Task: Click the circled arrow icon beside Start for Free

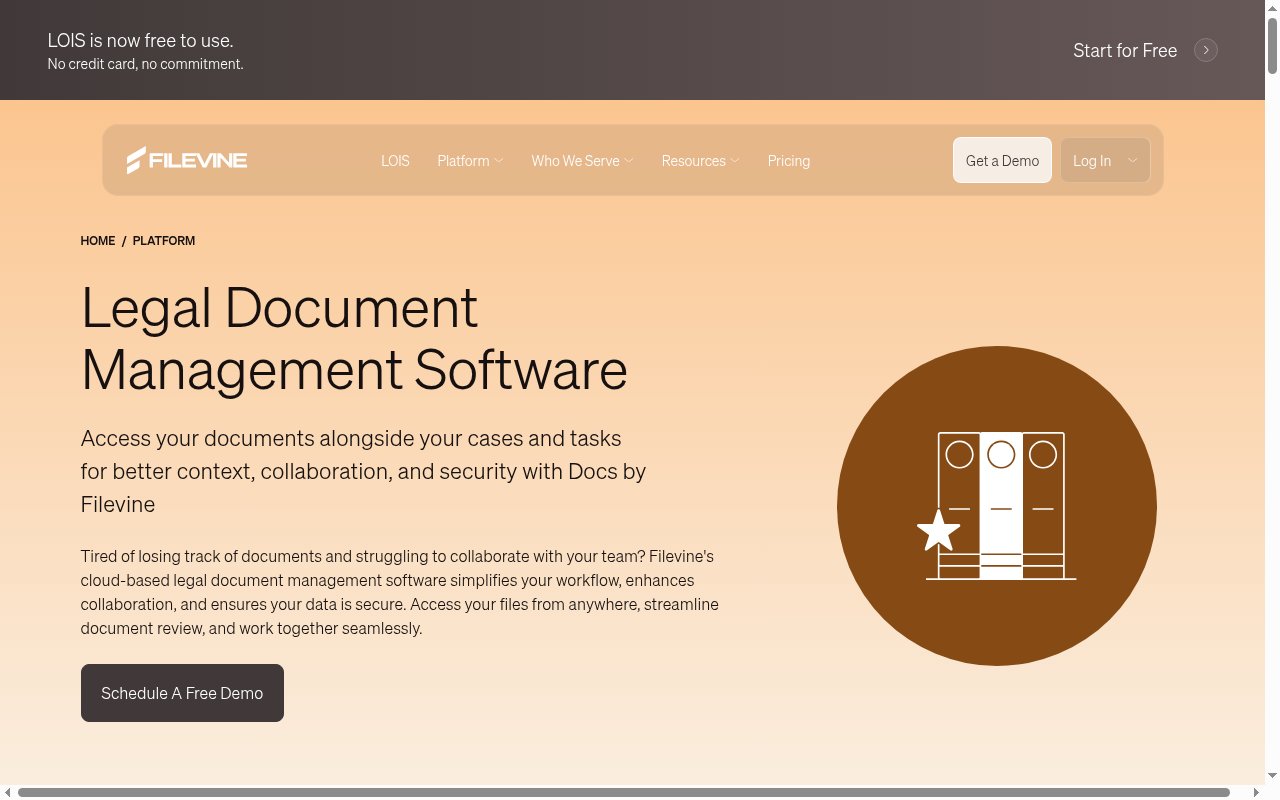Action: click(x=1206, y=50)
